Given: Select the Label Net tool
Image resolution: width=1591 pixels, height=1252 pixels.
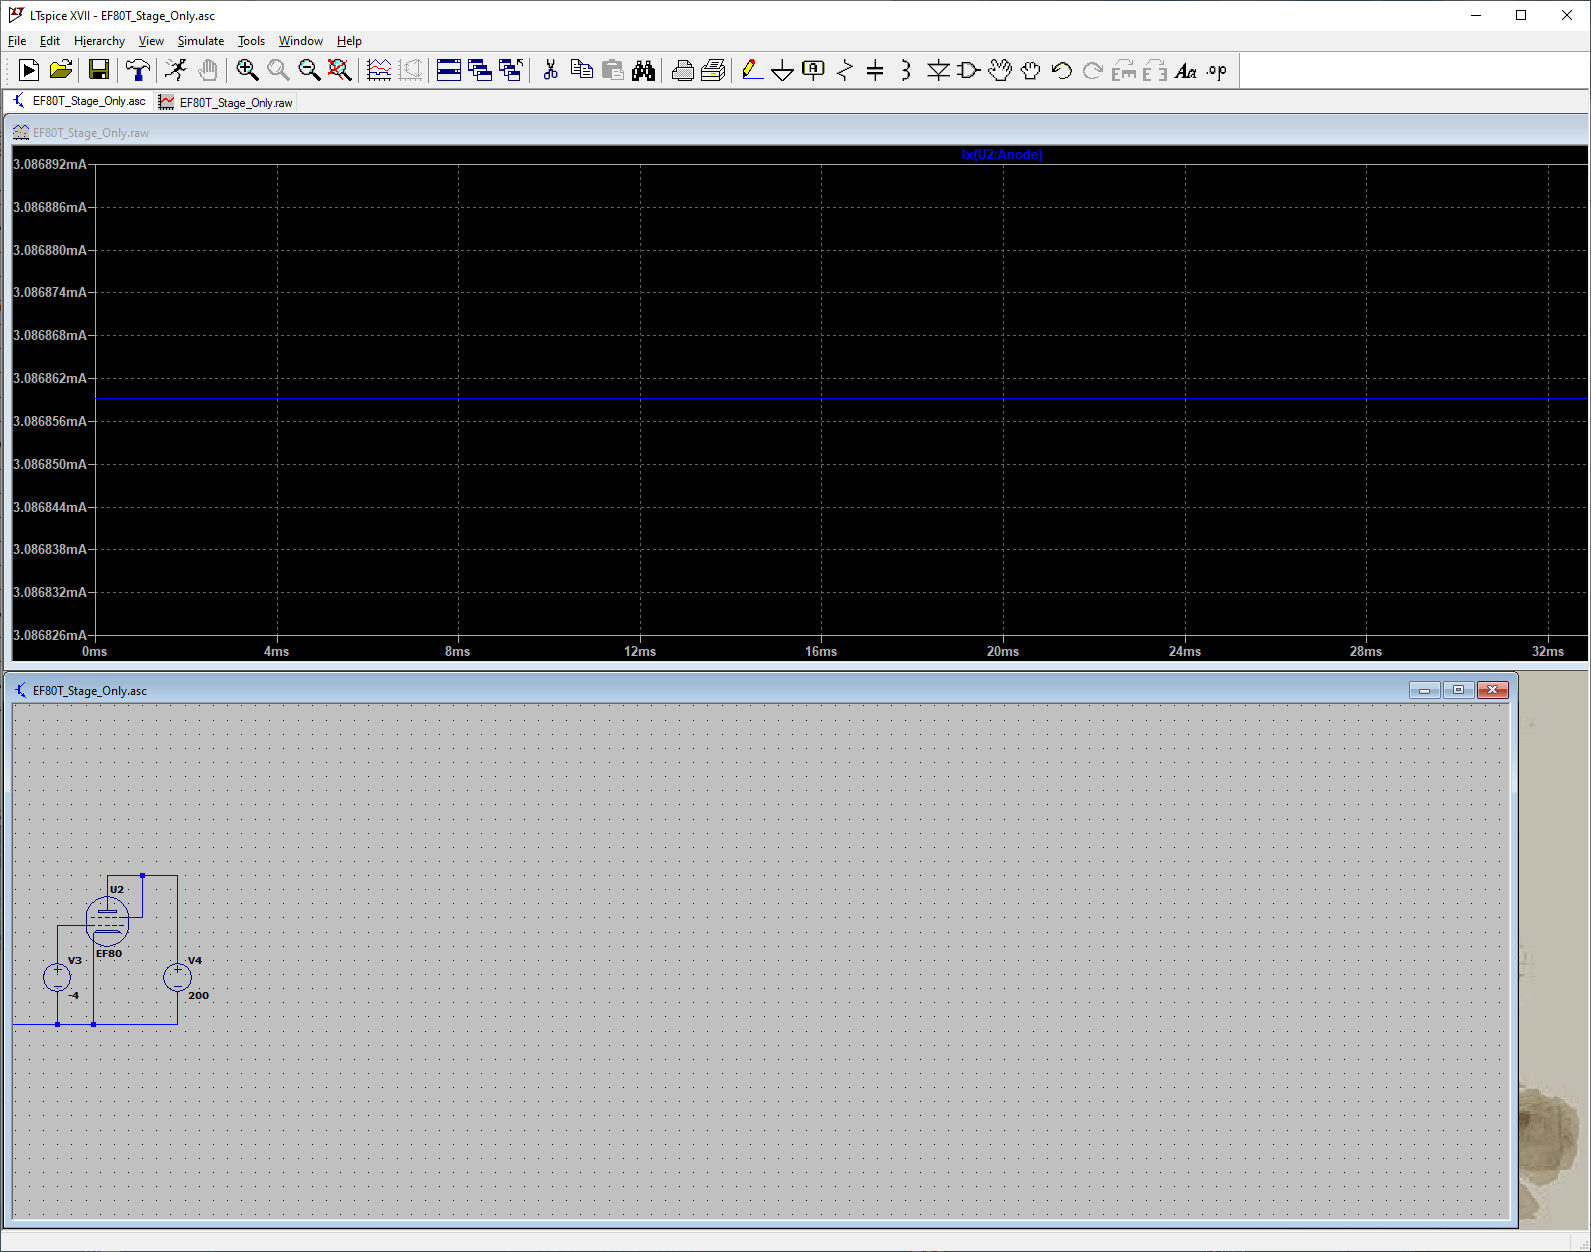Looking at the screenshot, I should (x=814, y=70).
